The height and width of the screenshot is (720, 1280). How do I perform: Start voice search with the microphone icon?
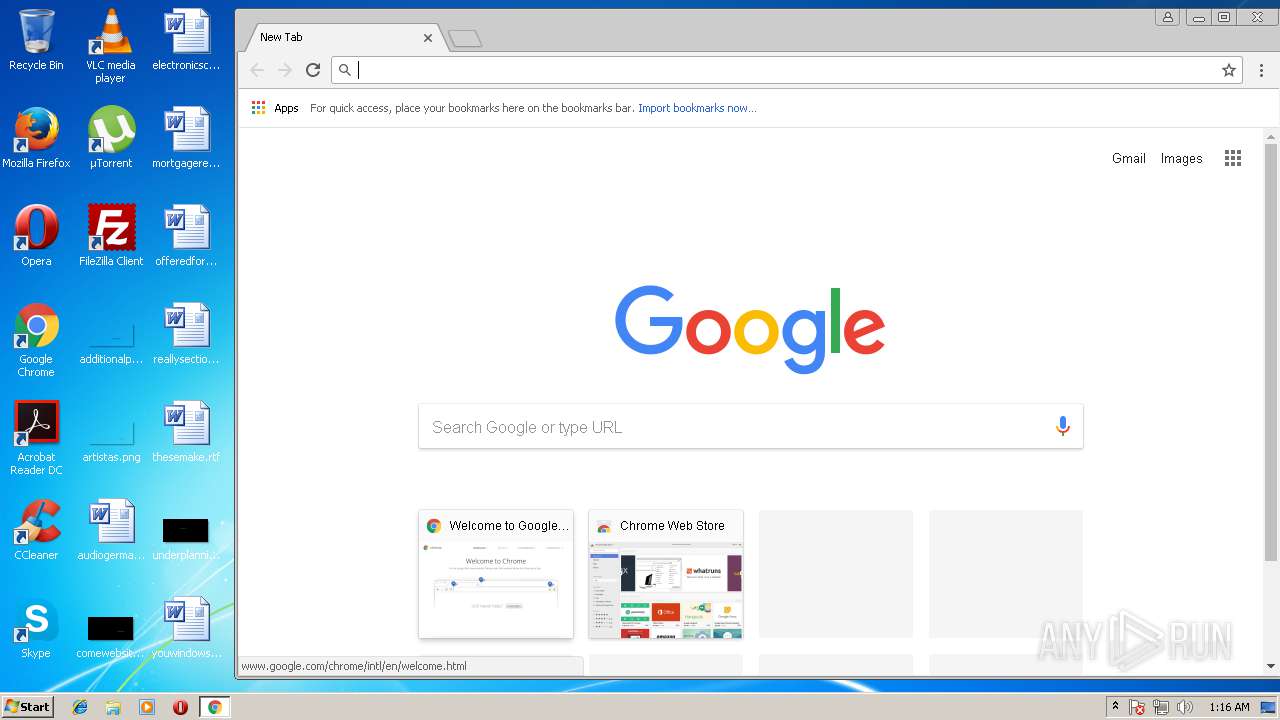1062,427
